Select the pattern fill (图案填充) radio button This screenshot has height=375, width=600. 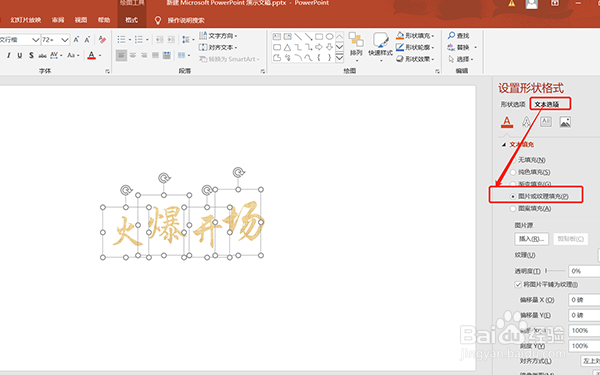click(513, 209)
